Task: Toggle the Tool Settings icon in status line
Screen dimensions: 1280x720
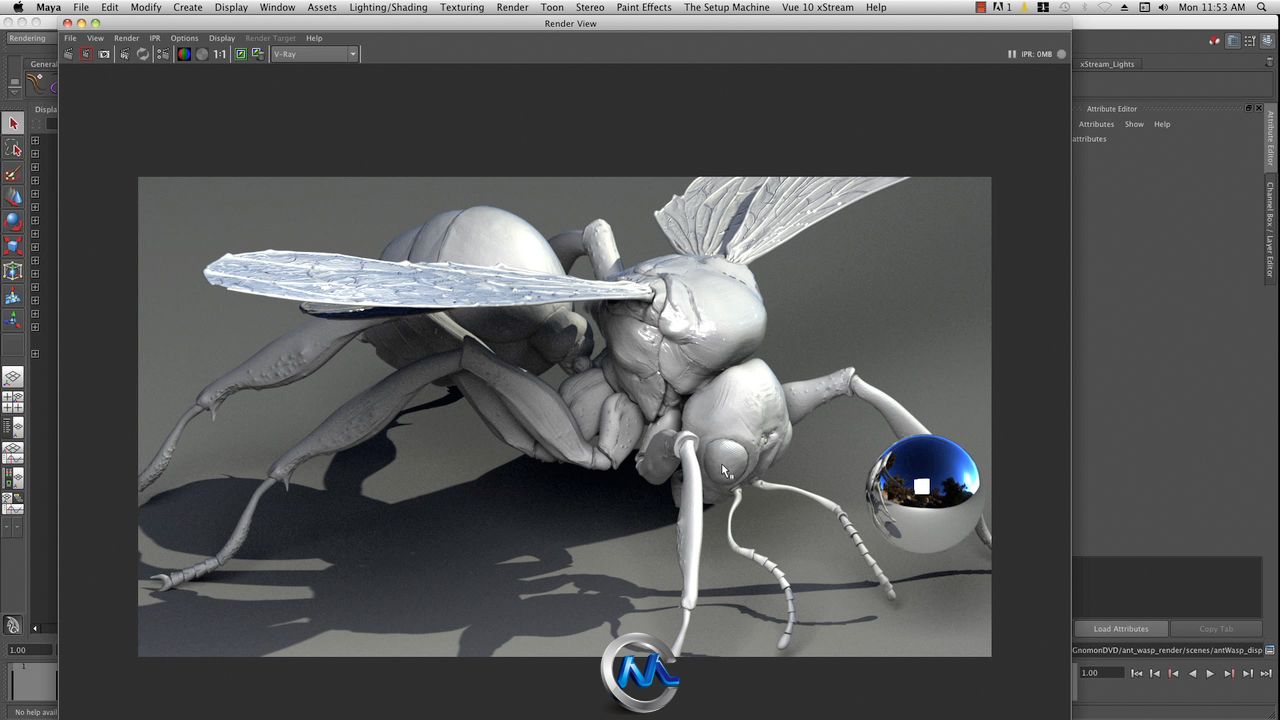Action: tap(1250, 41)
